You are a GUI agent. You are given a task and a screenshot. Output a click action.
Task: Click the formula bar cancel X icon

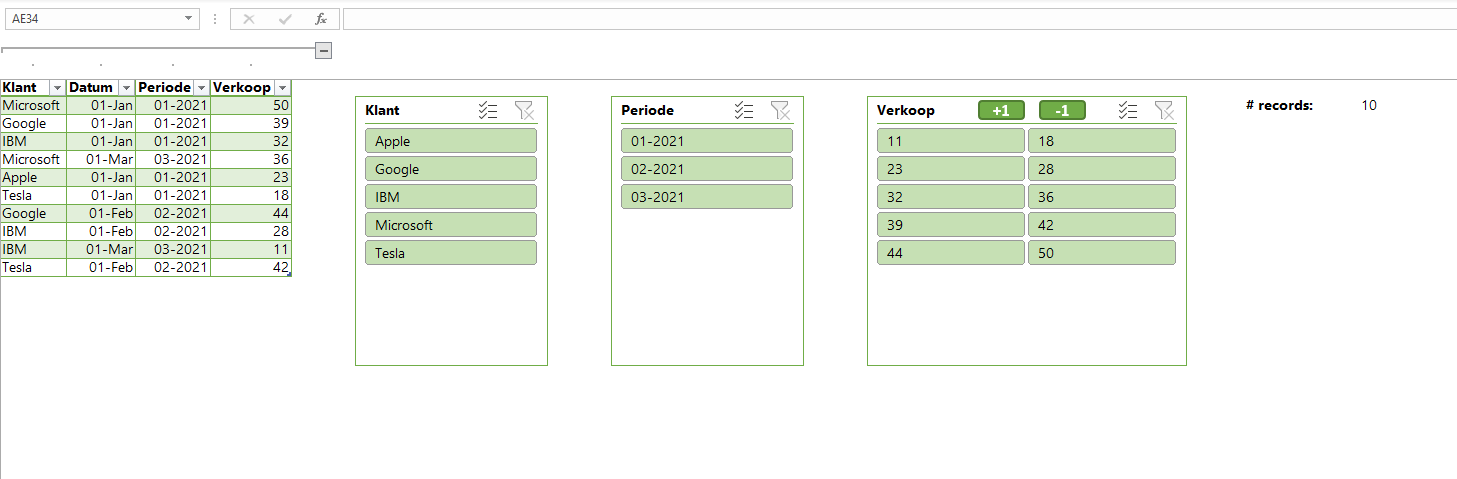point(249,19)
